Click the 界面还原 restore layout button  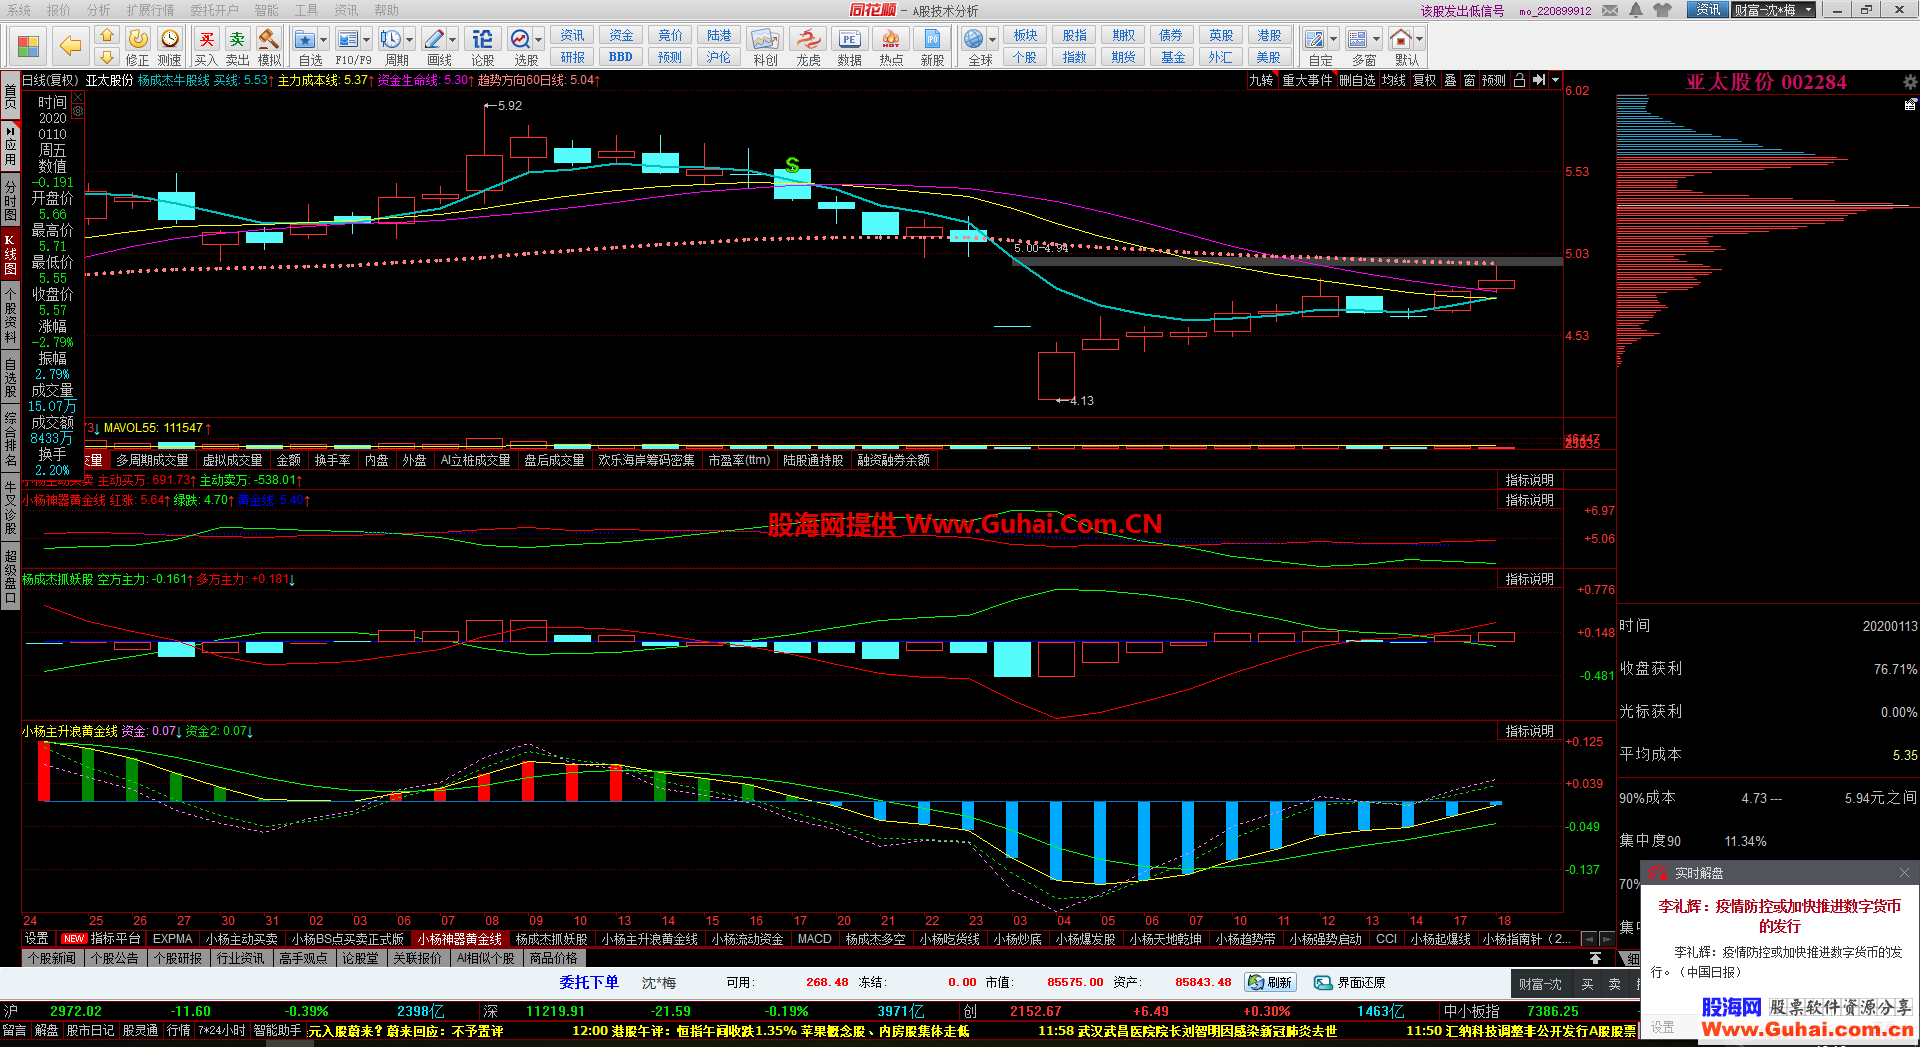[x=1350, y=983]
